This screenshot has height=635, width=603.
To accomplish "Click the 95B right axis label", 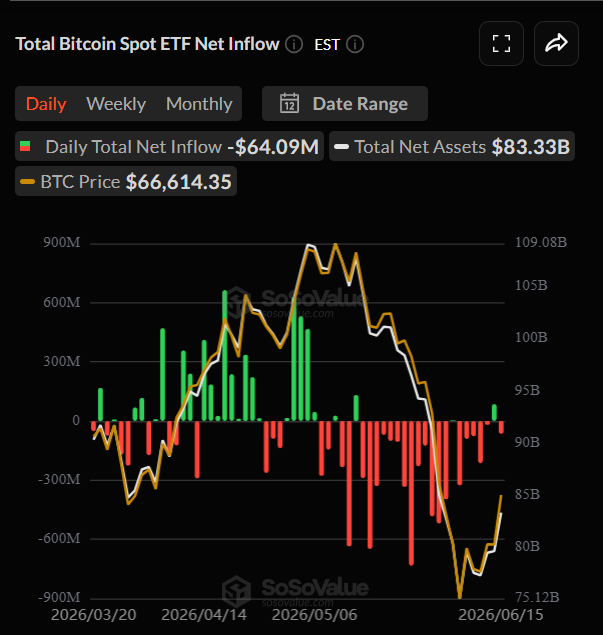I will 527,390.
